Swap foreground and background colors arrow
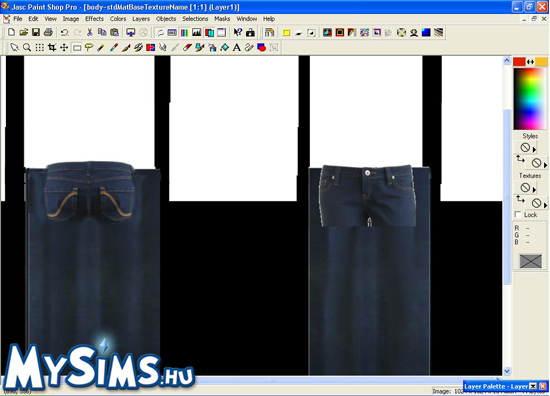The height and width of the screenshot is (396, 550). point(530,62)
